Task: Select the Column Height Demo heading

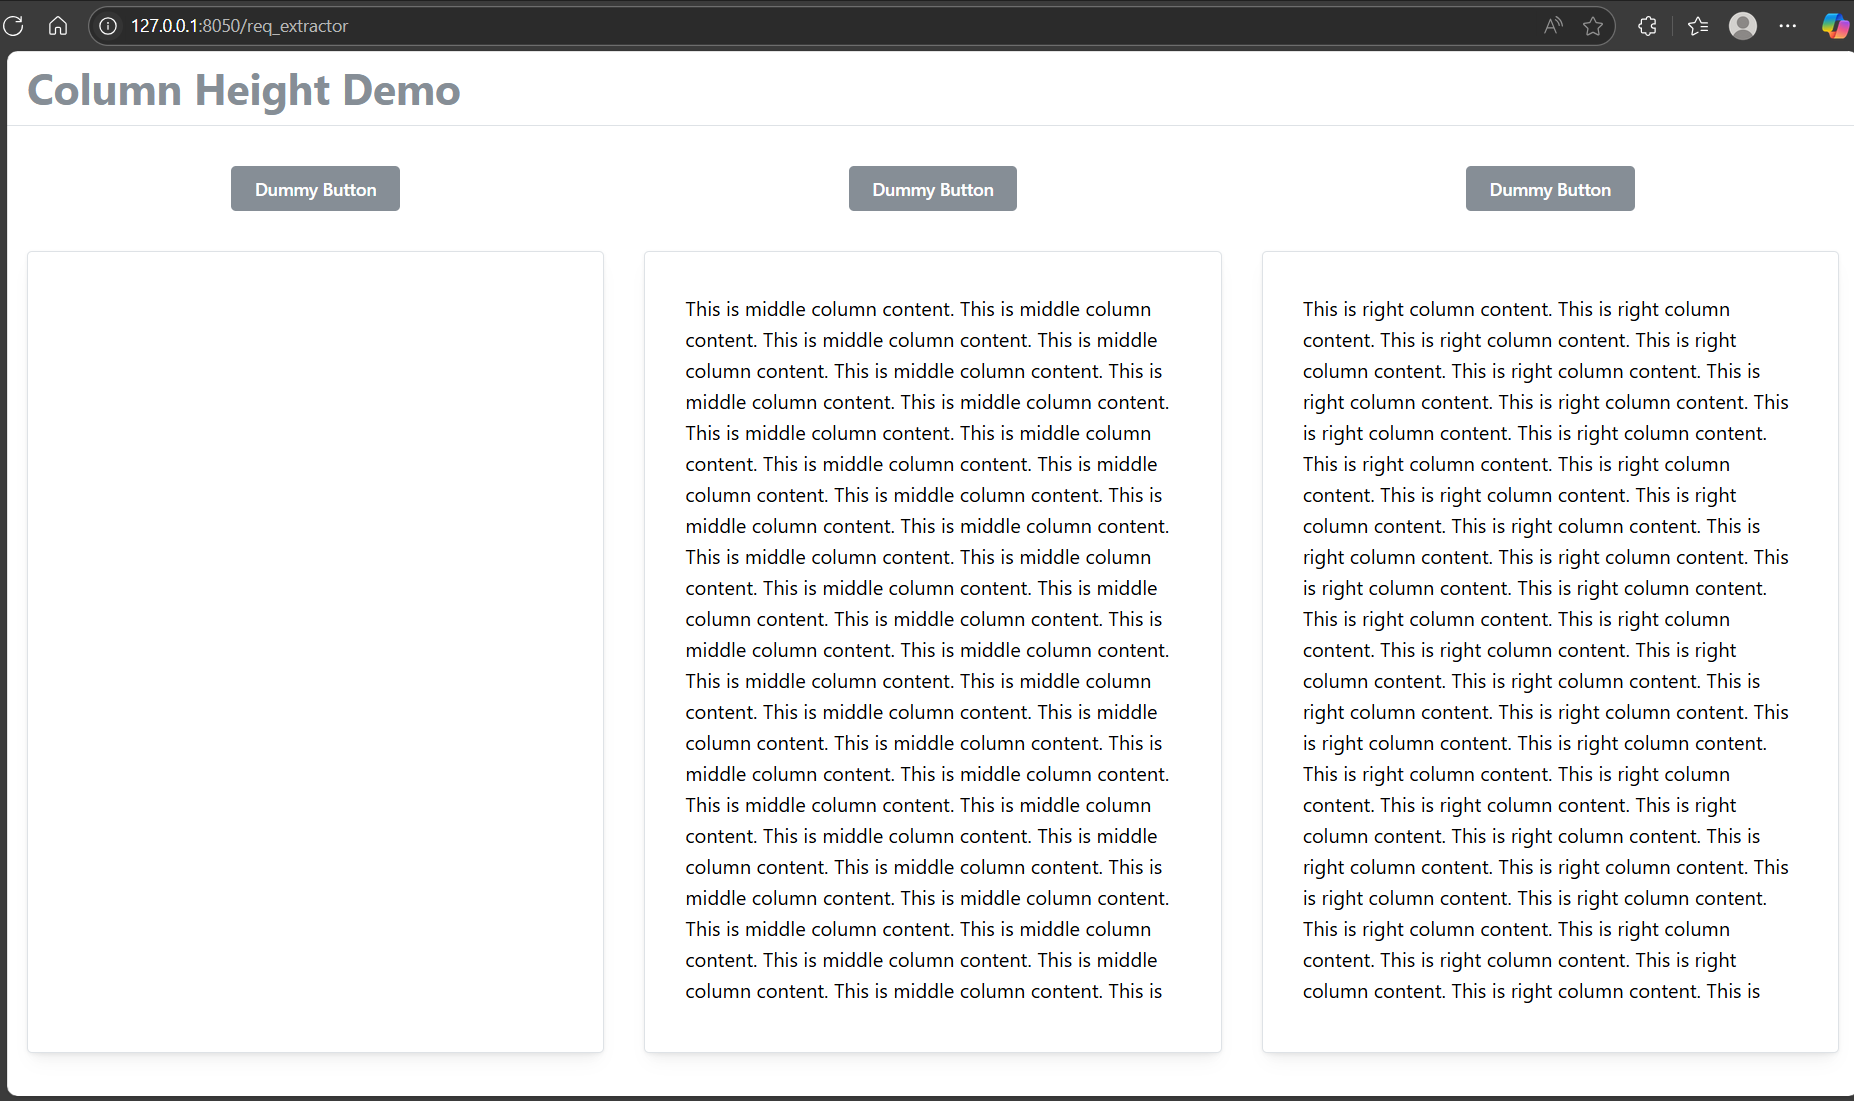Action: (244, 90)
